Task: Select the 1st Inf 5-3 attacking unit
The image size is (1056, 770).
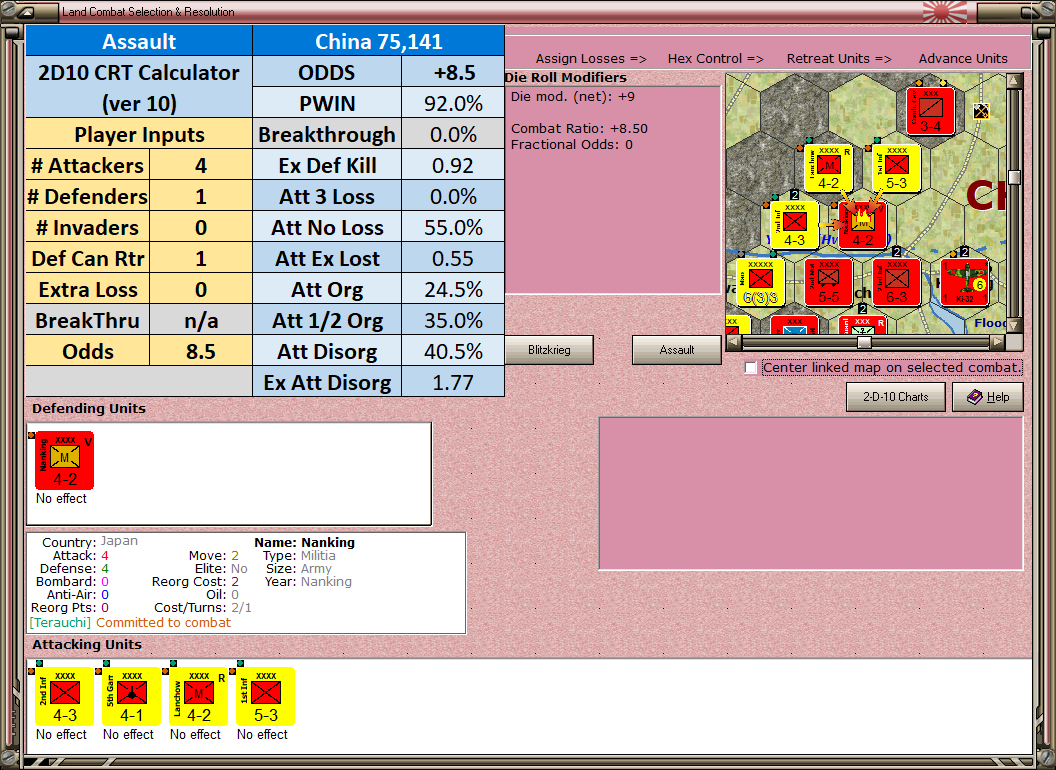Action: click(x=265, y=696)
